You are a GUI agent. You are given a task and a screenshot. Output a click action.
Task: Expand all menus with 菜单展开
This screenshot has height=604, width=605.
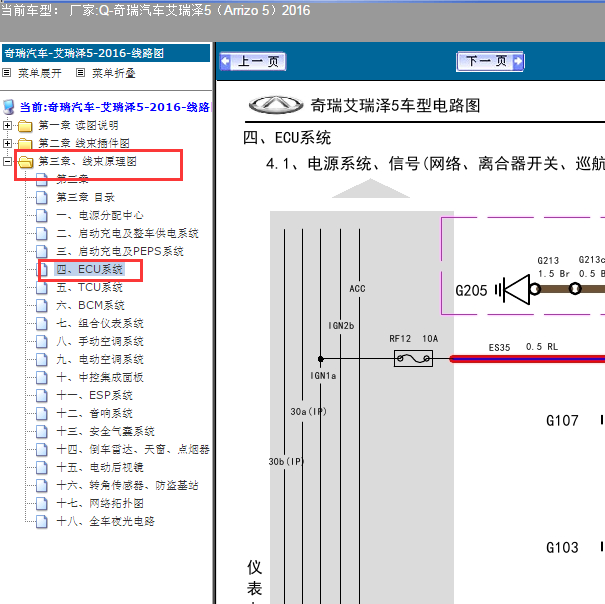click(x=39, y=73)
